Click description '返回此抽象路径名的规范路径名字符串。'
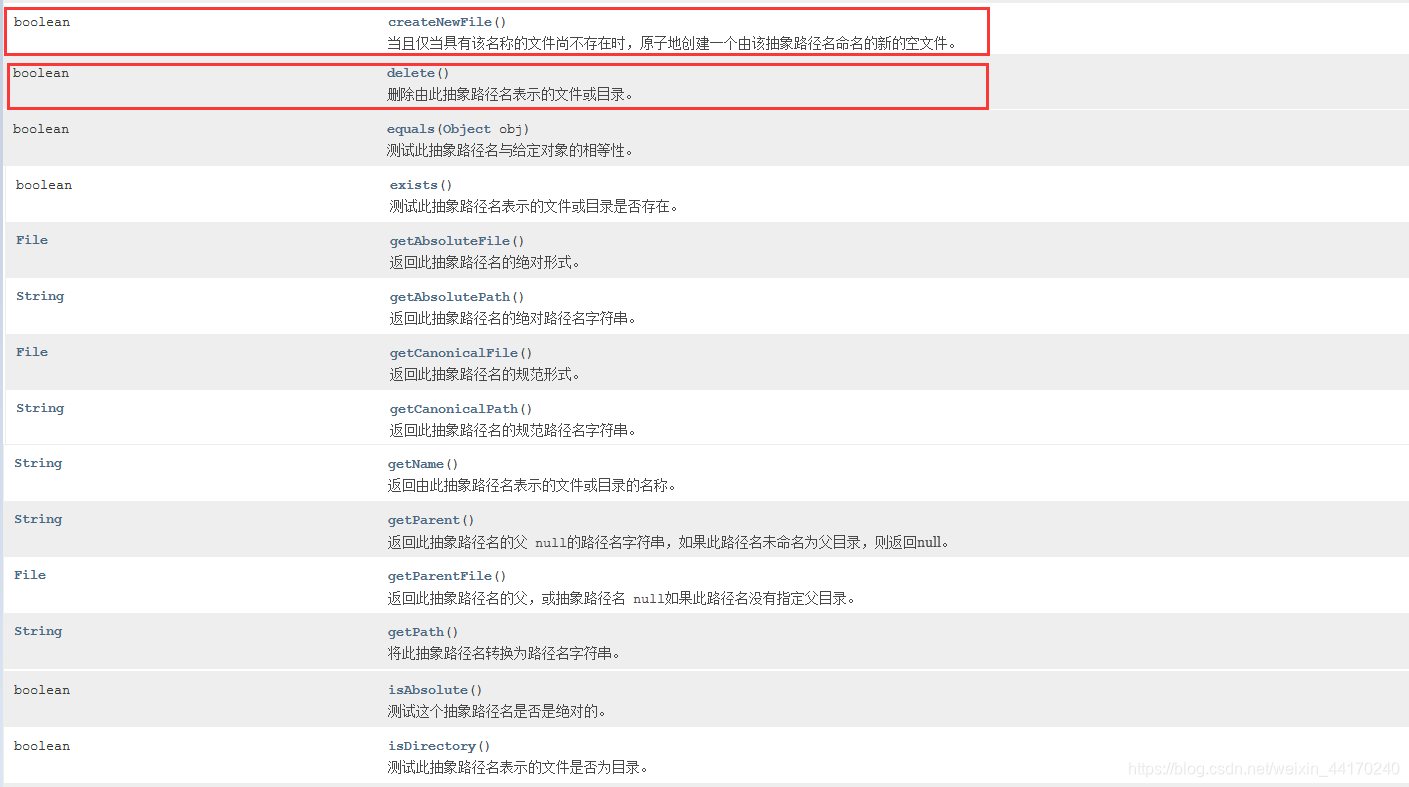Viewport: 1409px width, 787px height. (513, 431)
